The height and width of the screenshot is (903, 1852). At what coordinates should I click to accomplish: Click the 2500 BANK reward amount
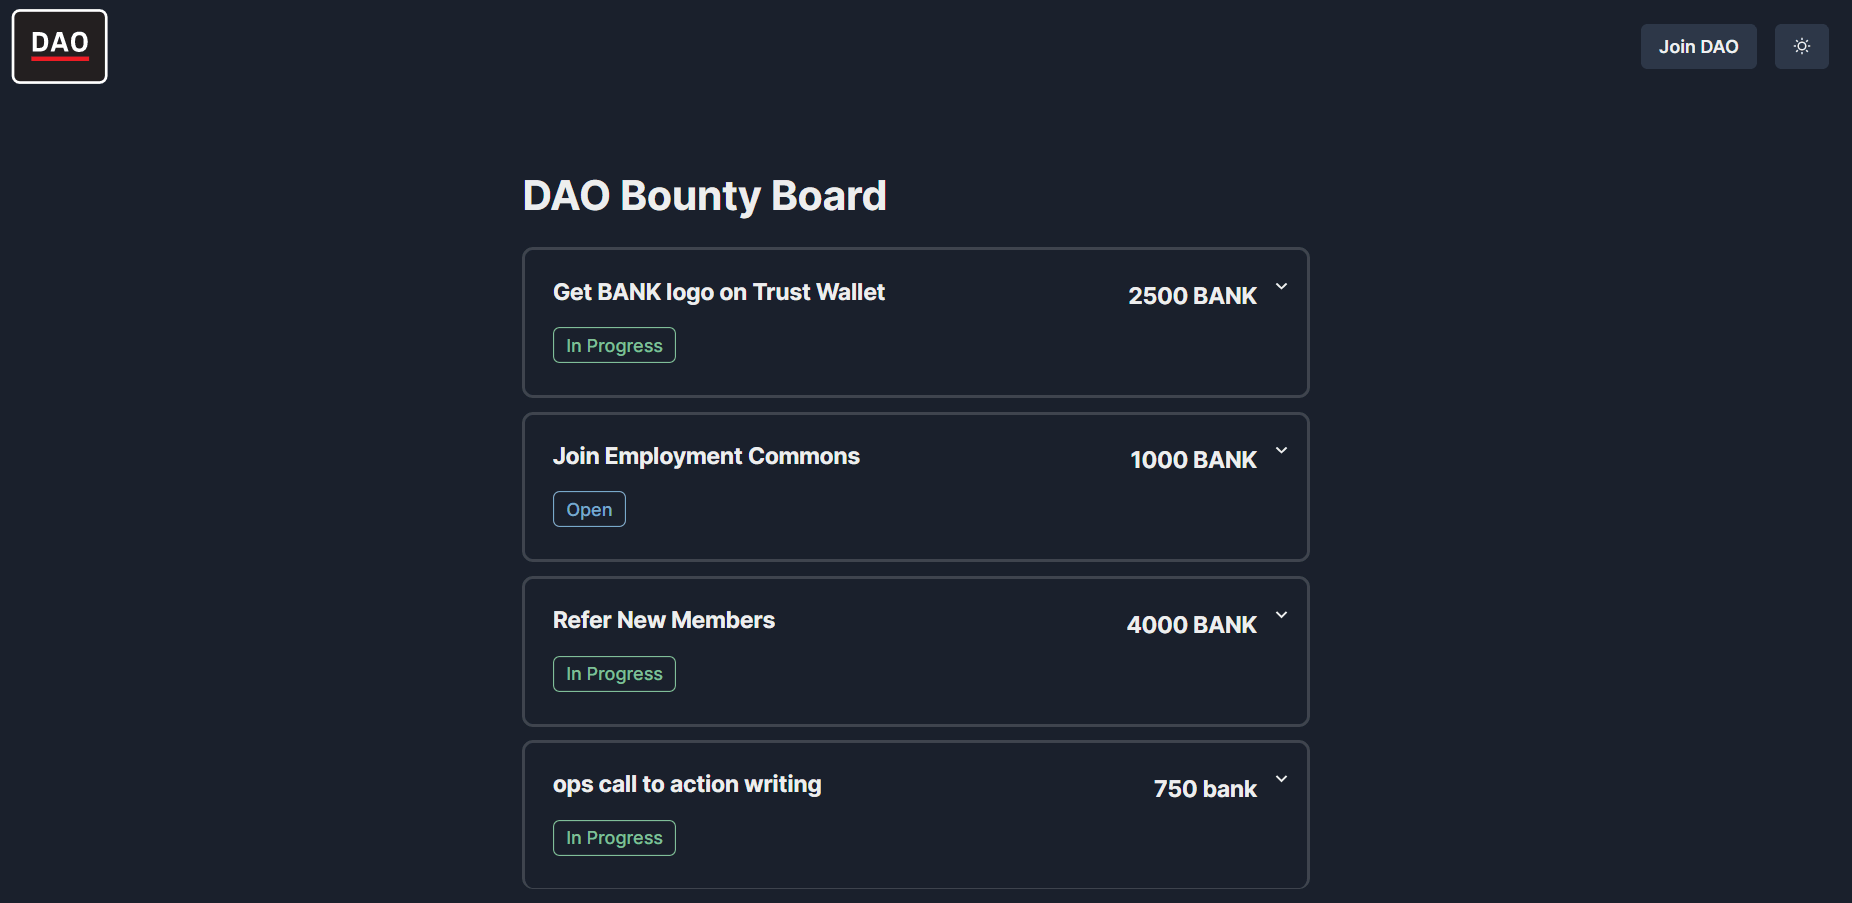(x=1192, y=296)
